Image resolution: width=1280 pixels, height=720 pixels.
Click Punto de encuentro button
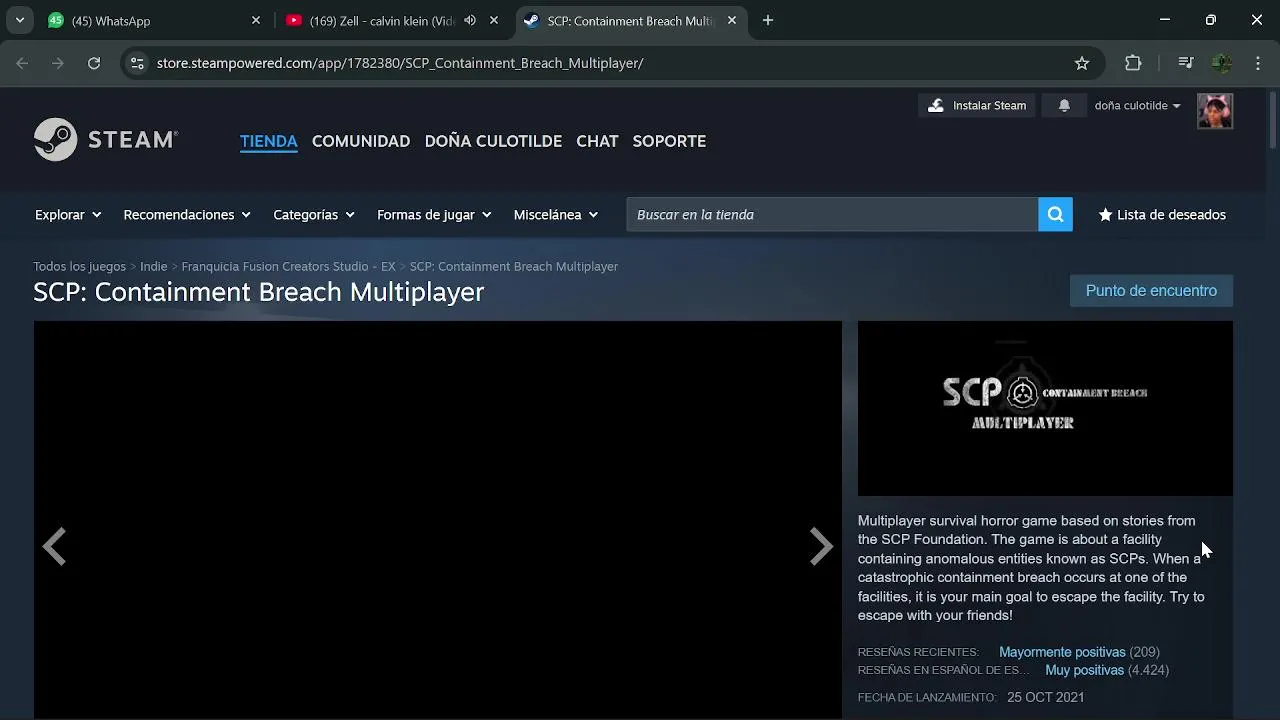(x=1151, y=290)
